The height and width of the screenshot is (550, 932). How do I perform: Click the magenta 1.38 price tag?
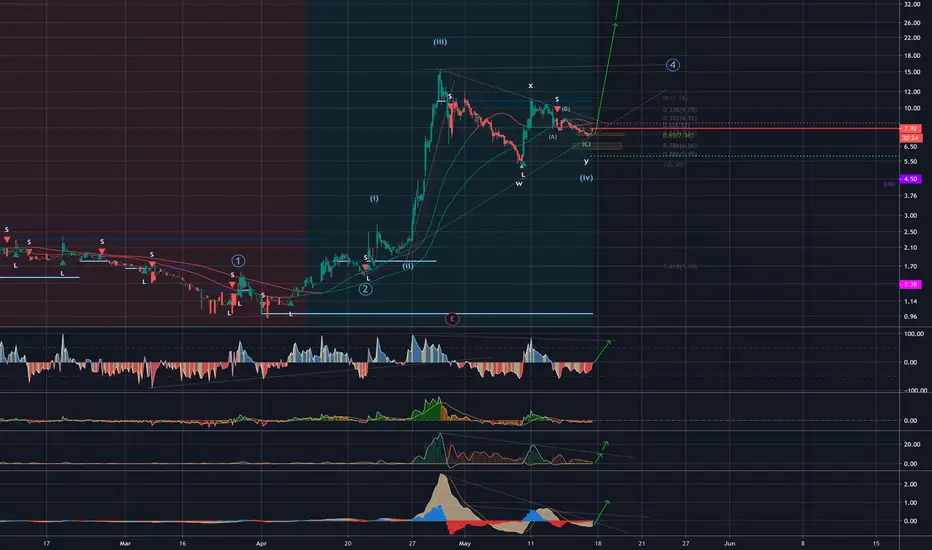click(910, 284)
